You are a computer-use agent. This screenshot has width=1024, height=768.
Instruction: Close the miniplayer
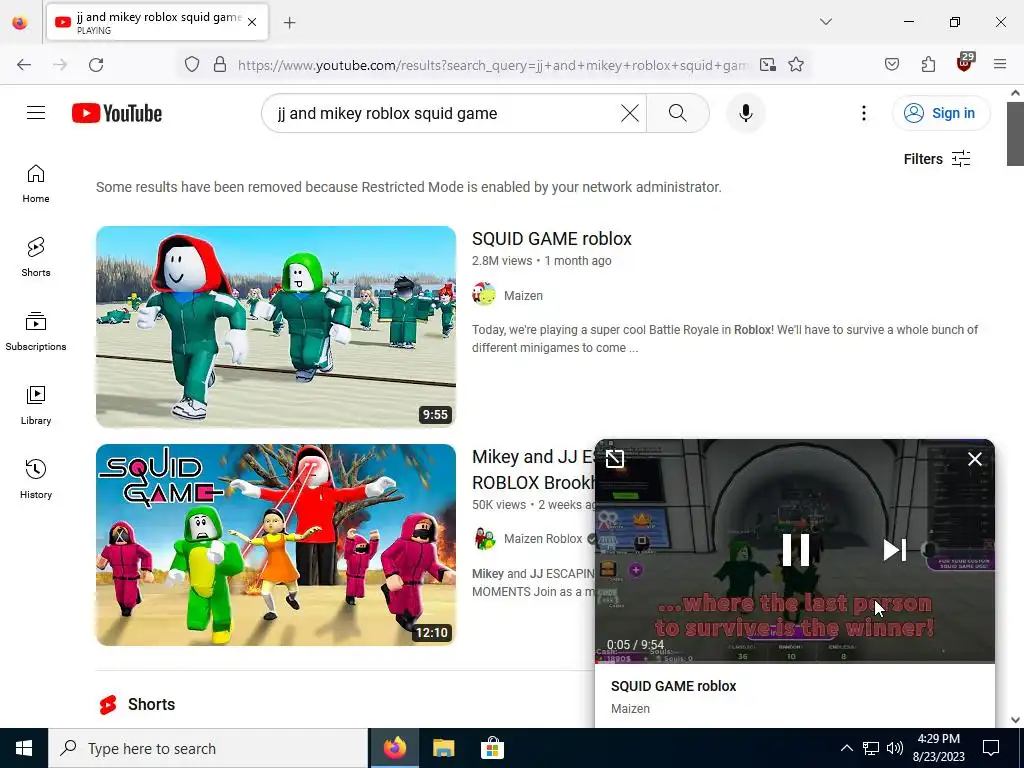[974, 459]
